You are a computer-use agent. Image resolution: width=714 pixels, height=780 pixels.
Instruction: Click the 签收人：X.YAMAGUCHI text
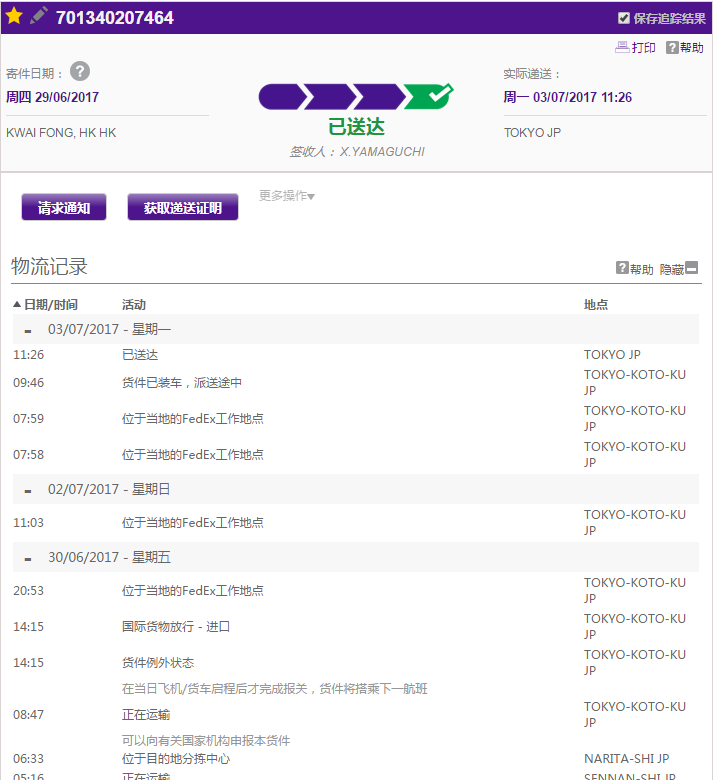(357, 152)
